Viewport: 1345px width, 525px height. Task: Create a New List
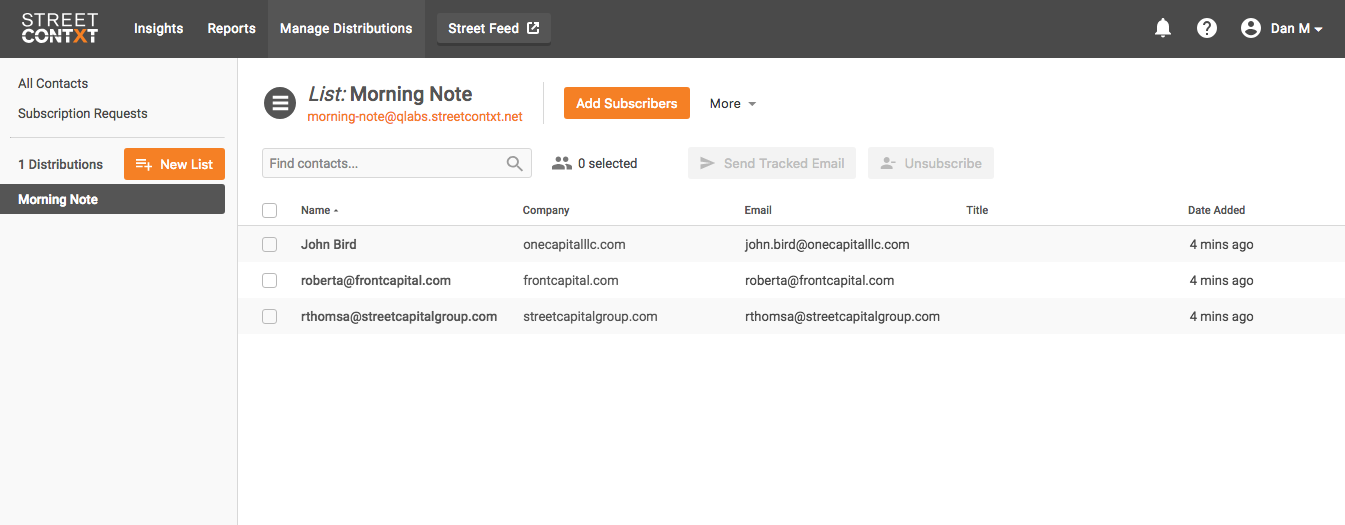(x=174, y=164)
